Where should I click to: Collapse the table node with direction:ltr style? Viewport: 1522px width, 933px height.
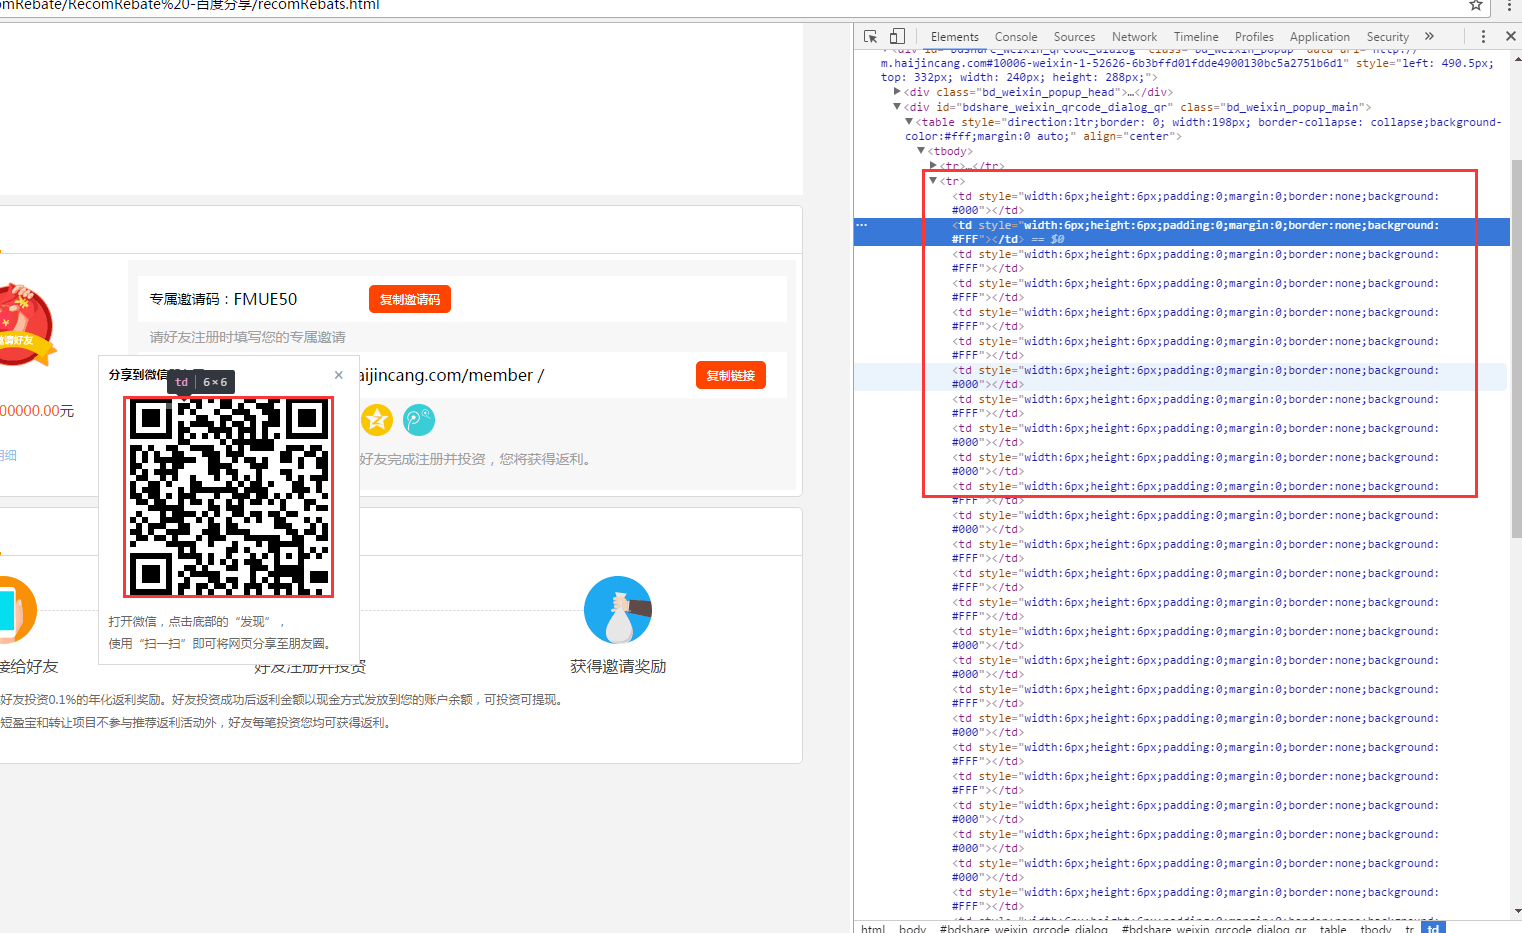(x=909, y=122)
